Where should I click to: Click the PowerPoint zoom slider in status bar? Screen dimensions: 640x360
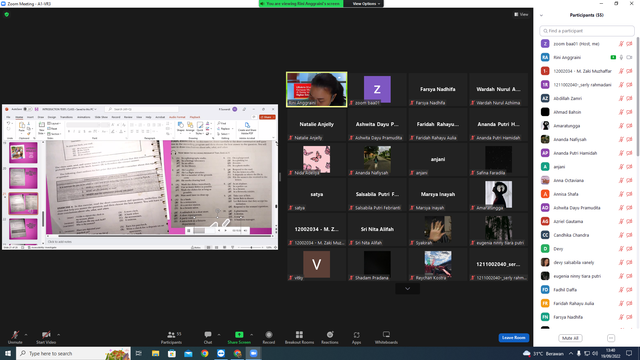click(251, 247)
